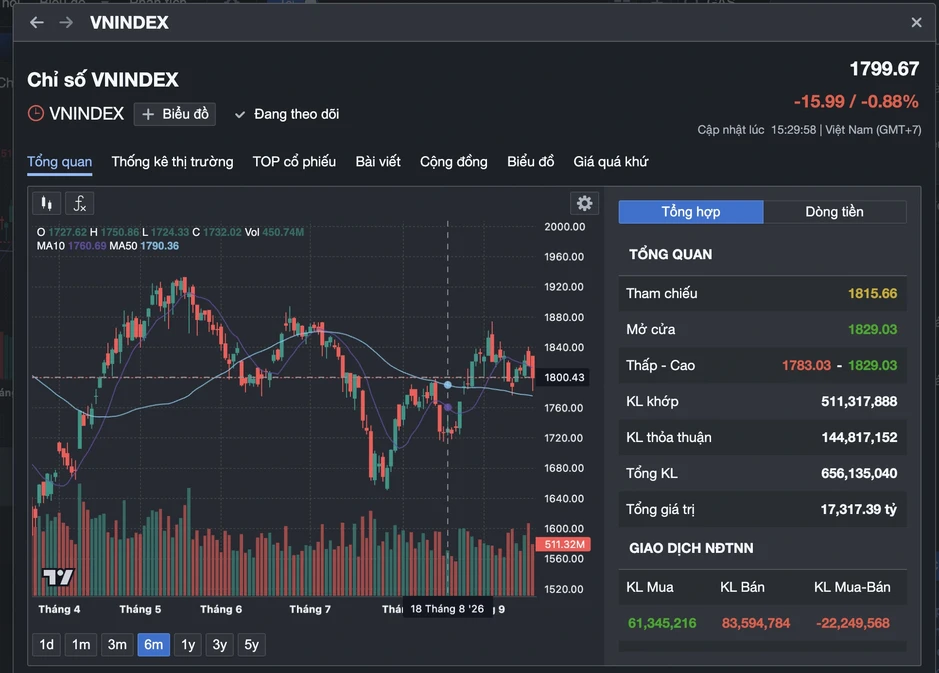Select the 6m chart range
This screenshot has height=673, width=939.
(x=153, y=645)
